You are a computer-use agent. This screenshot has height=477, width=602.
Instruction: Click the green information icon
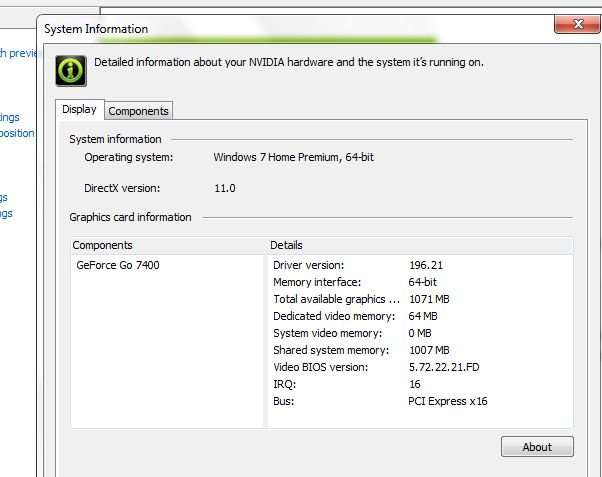tap(71, 71)
